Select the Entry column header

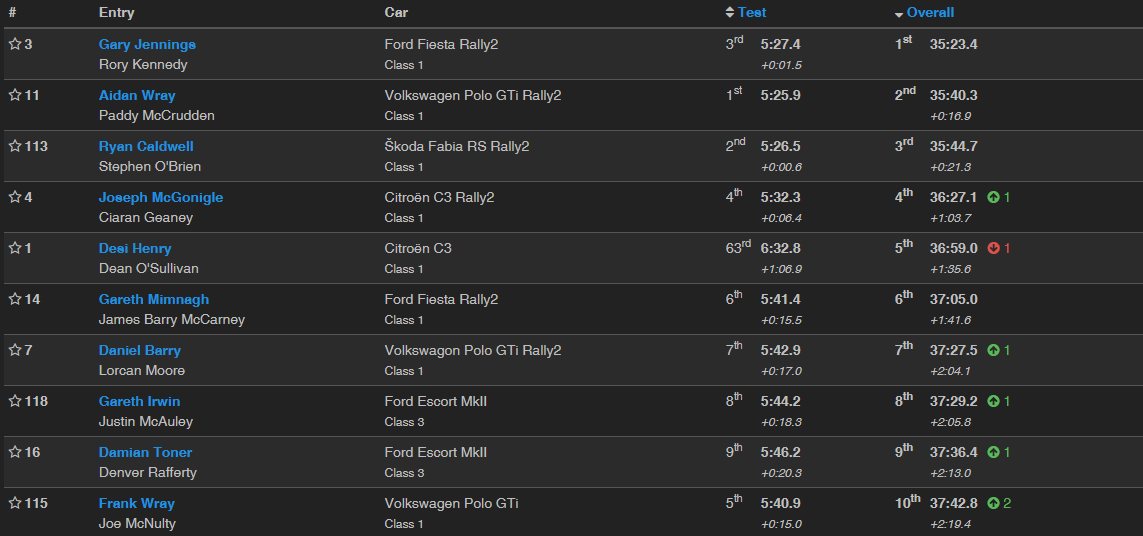click(116, 12)
